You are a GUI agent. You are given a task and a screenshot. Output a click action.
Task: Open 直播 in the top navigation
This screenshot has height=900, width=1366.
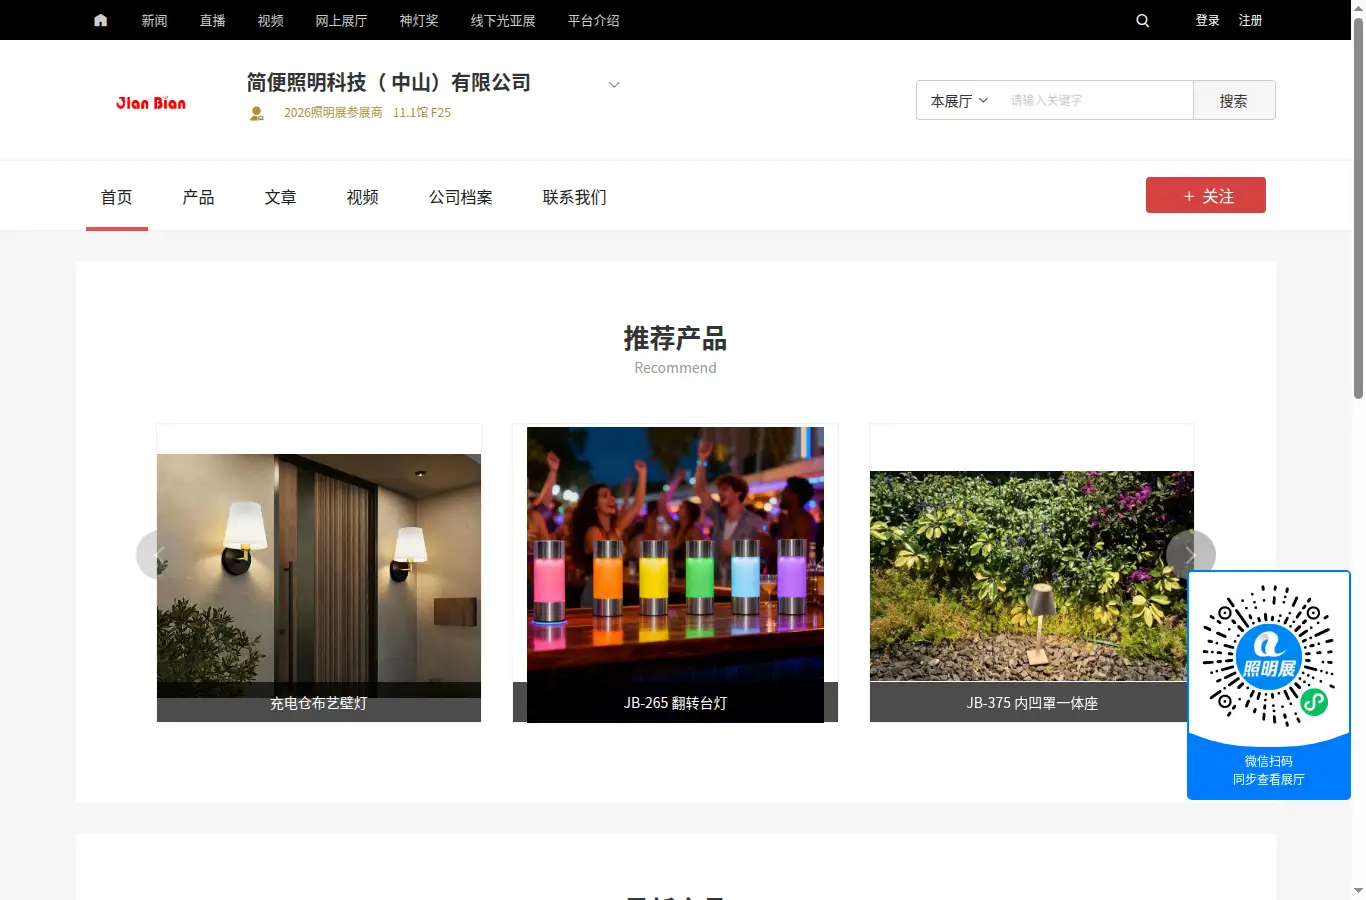pyautogui.click(x=212, y=20)
